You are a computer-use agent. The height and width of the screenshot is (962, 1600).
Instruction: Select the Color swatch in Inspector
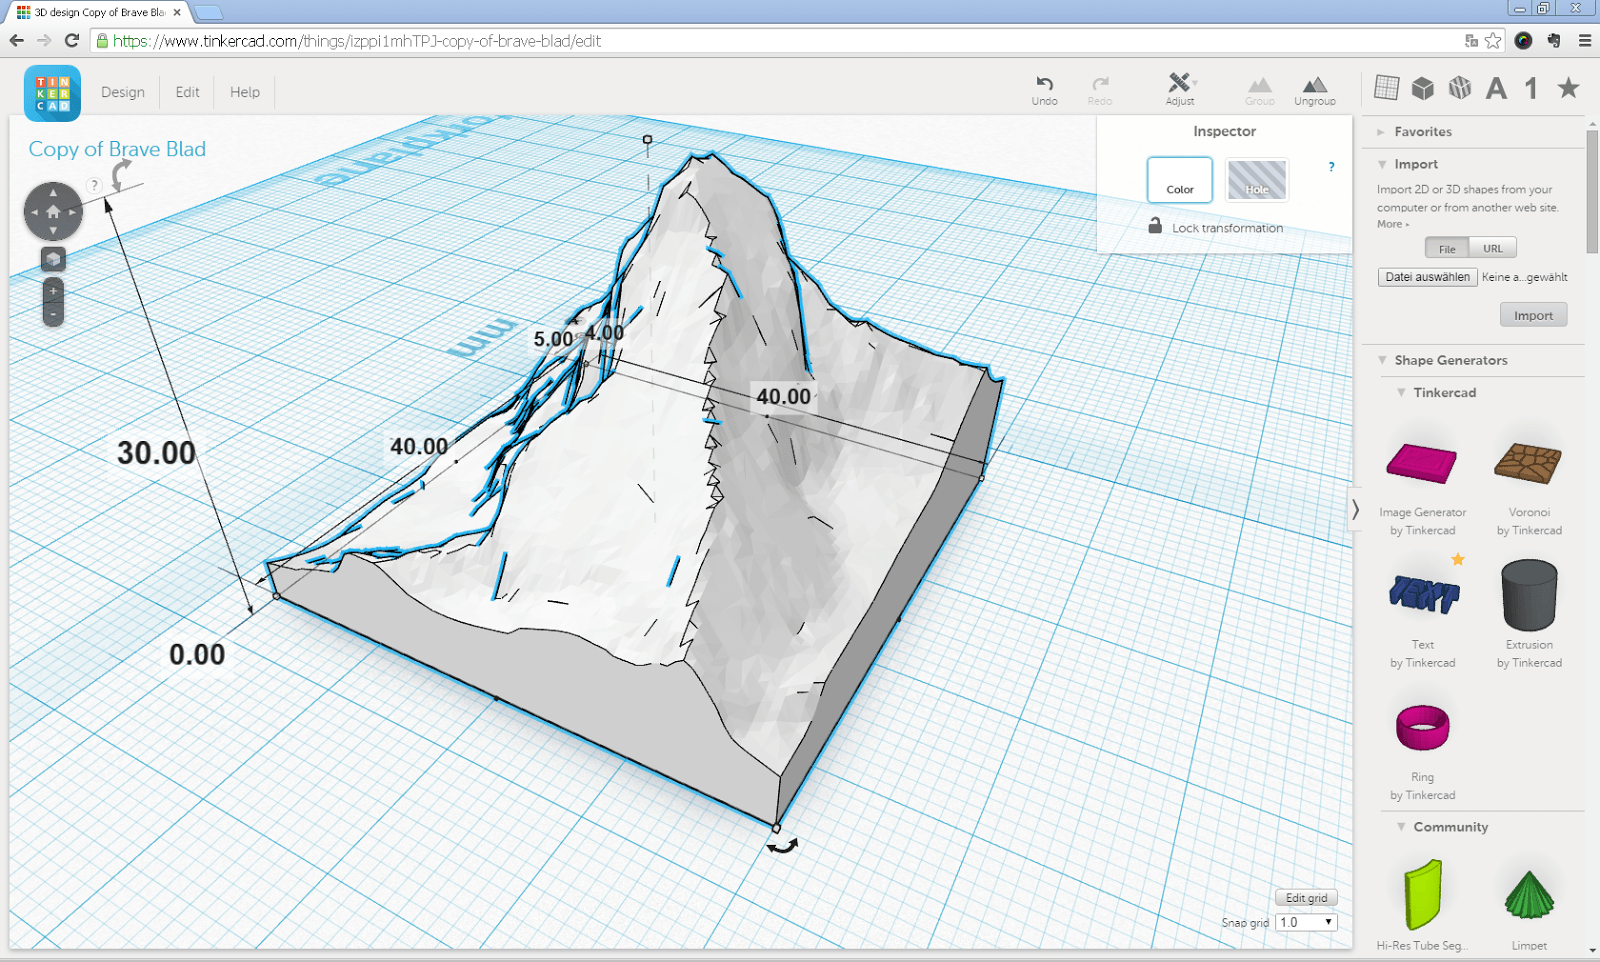click(1180, 180)
